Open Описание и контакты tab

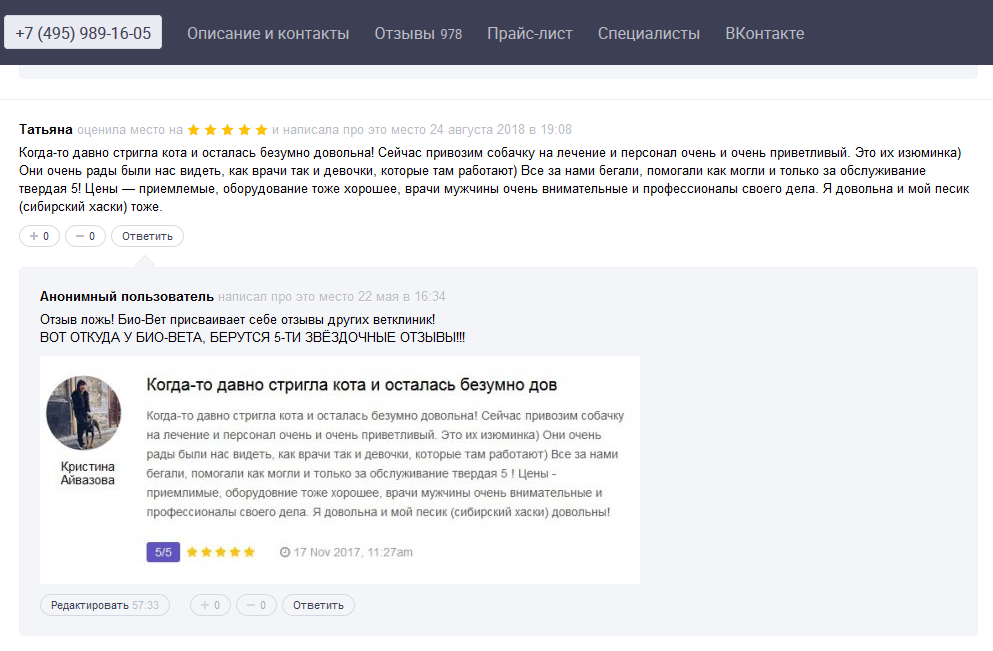point(268,33)
